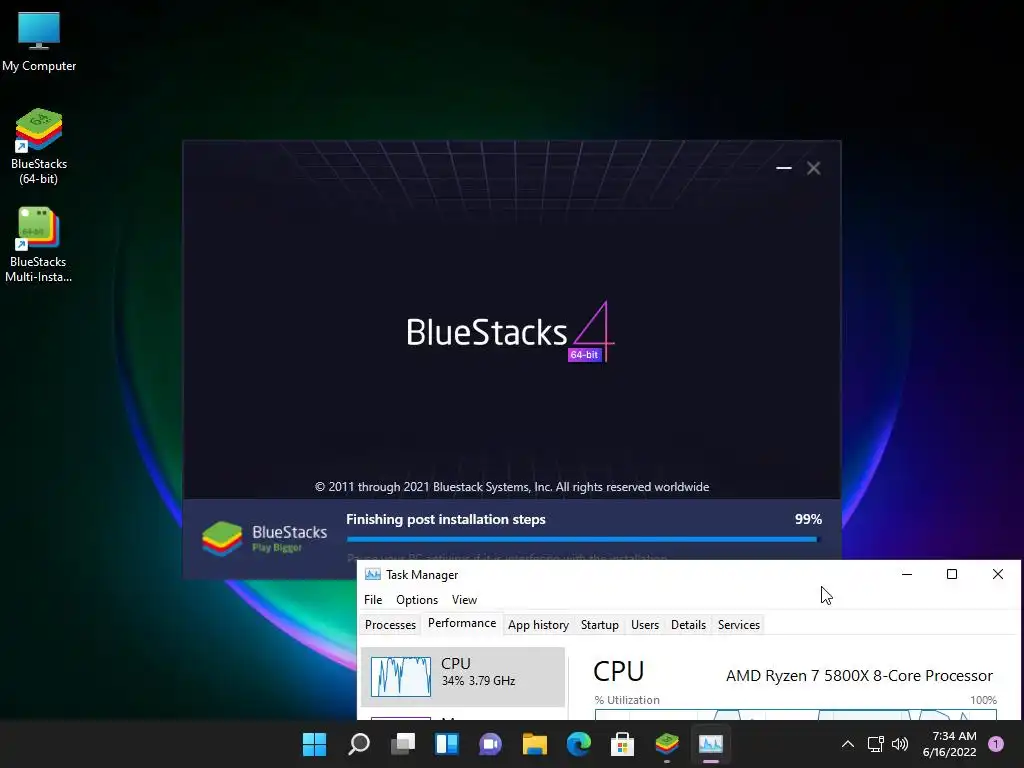
Task: Open the File menu in Task Manager
Action: 373,600
